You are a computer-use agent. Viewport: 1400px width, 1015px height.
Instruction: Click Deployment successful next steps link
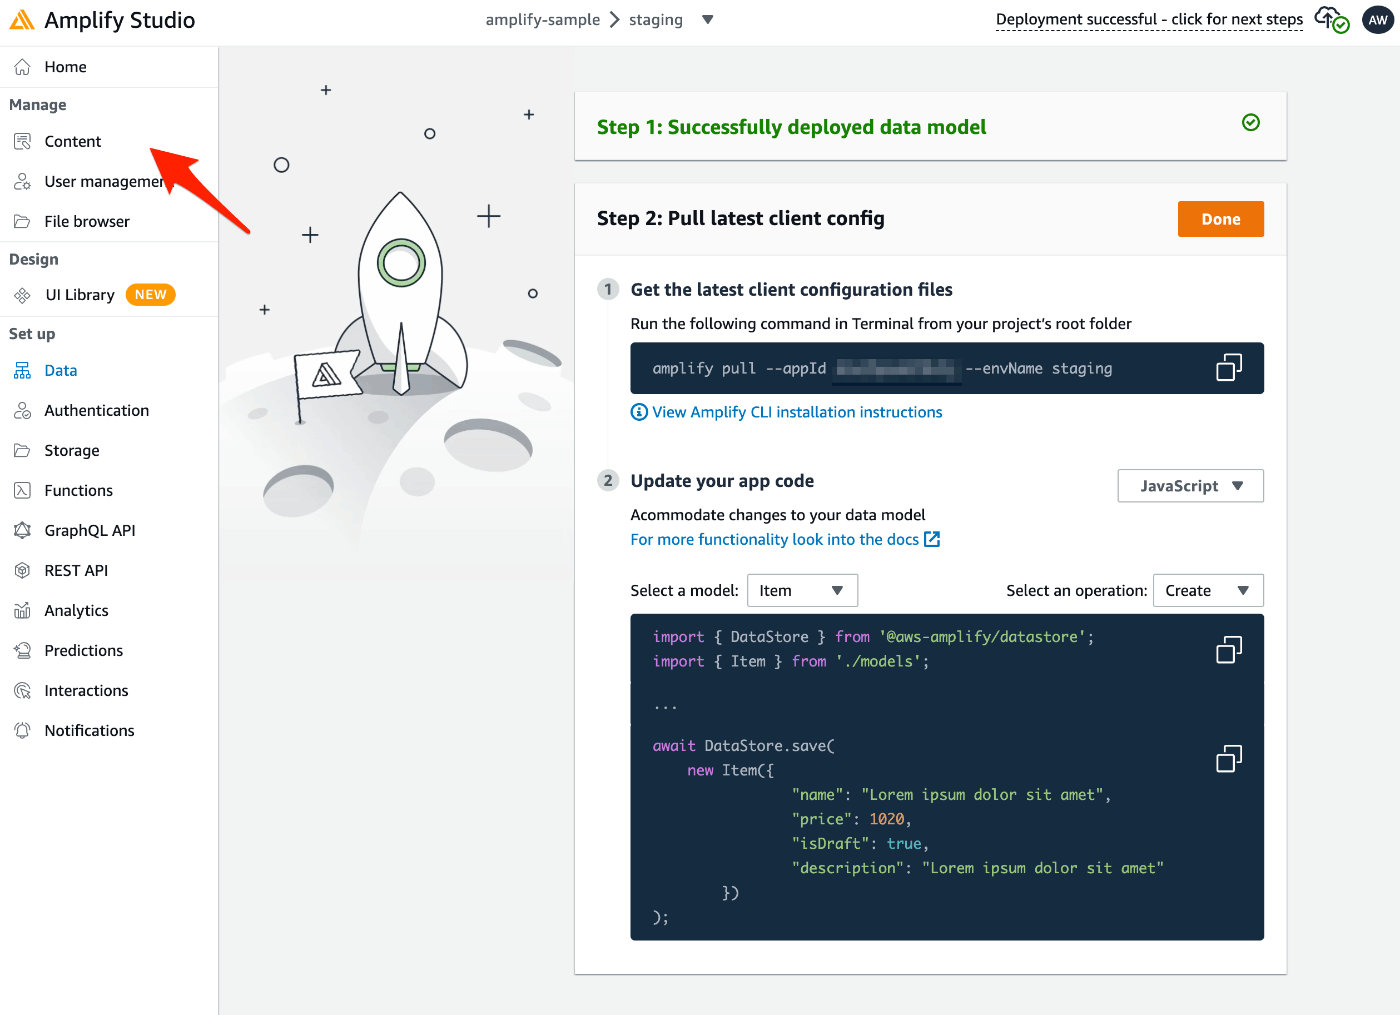(1149, 20)
